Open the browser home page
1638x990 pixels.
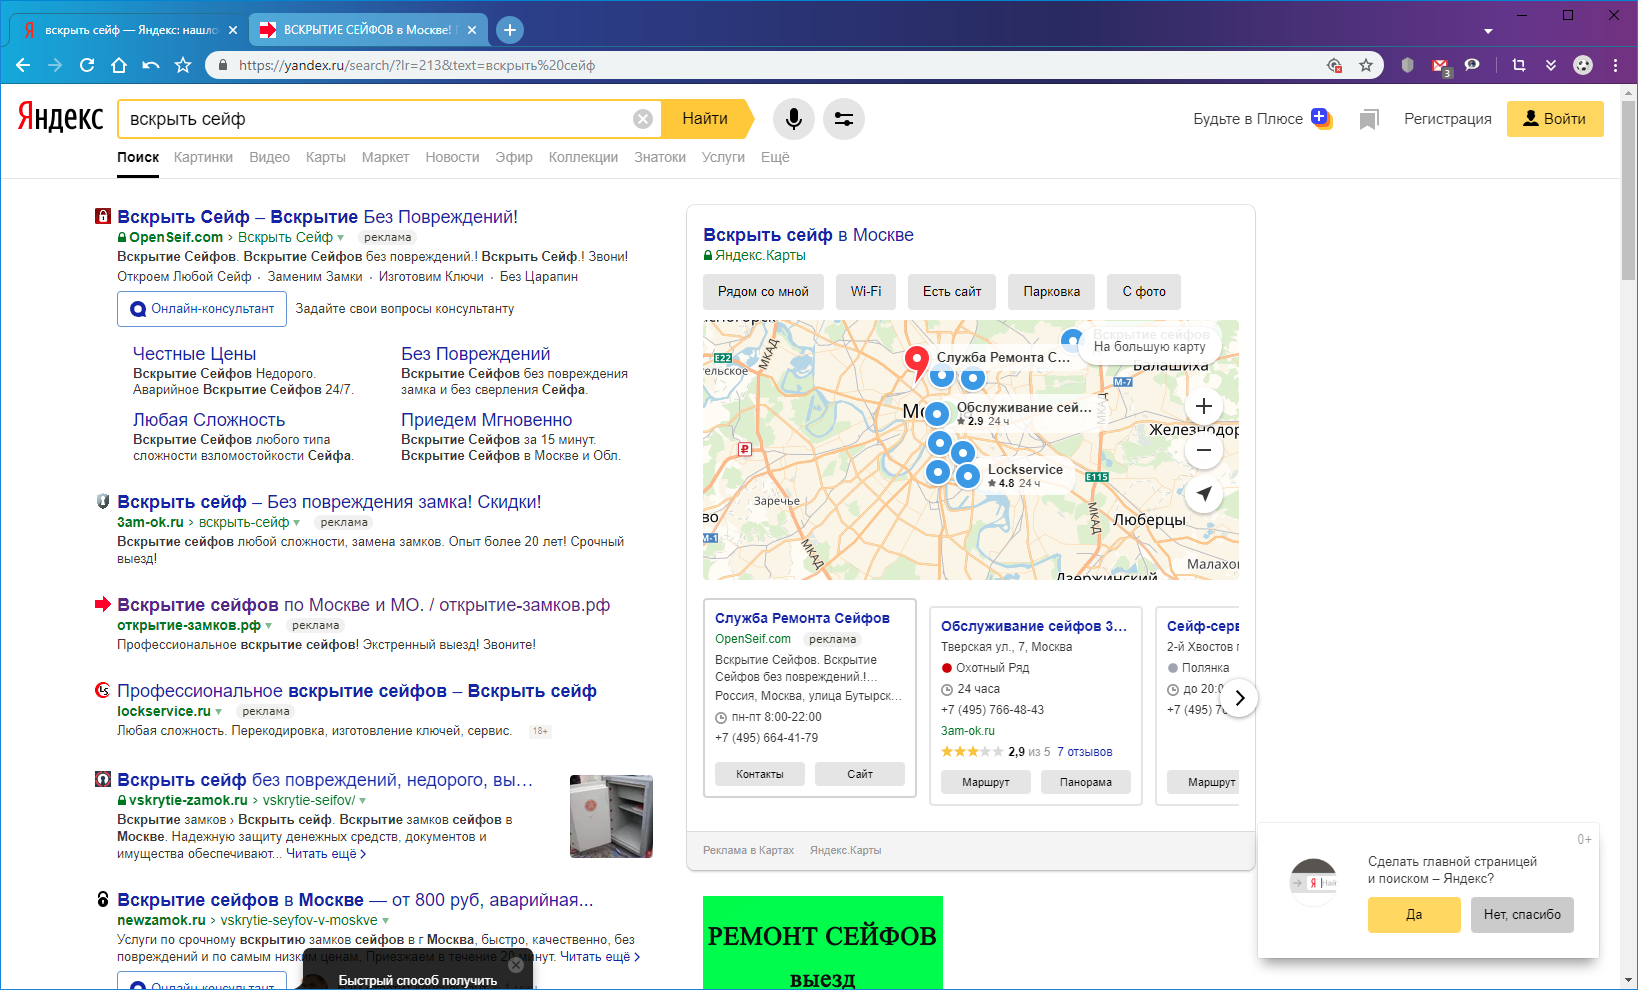click(x=119, y=65)
